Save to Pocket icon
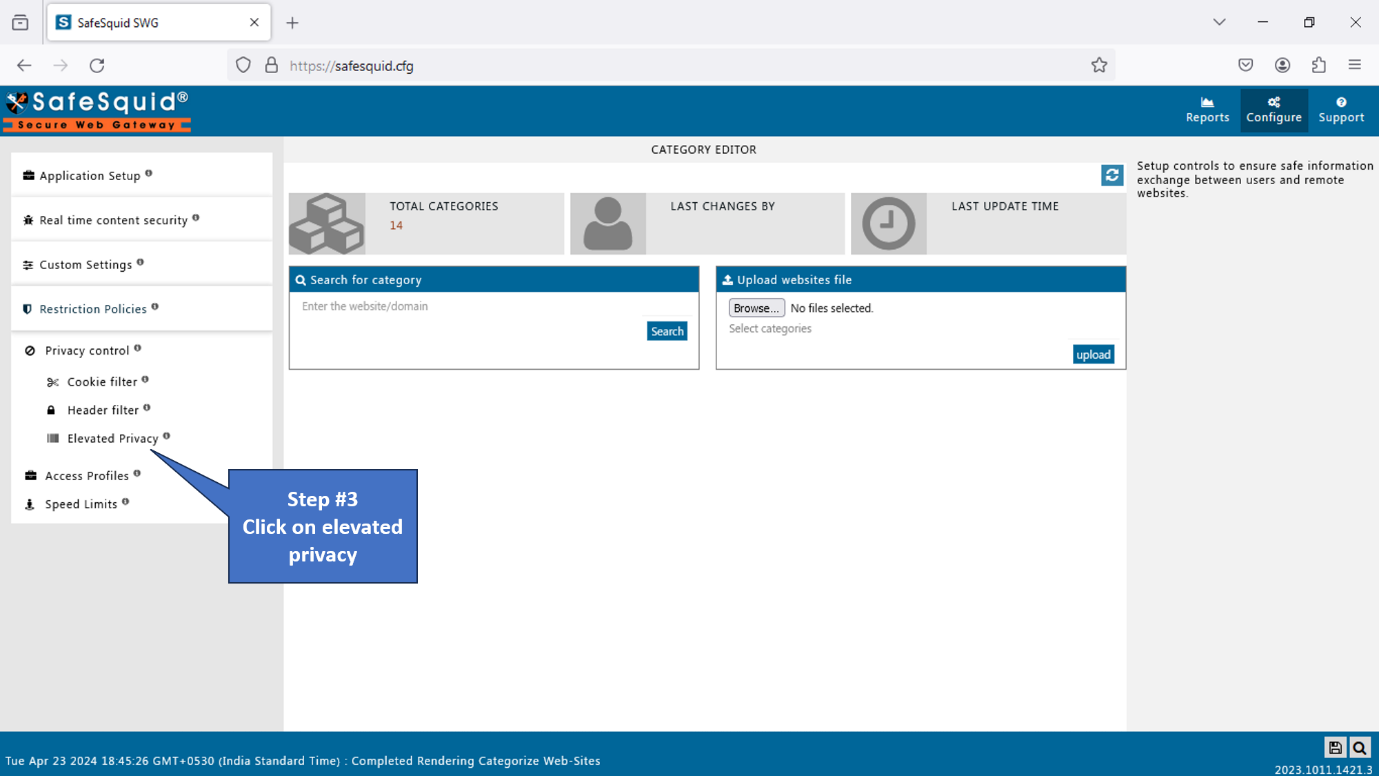 pos(1246,65)
